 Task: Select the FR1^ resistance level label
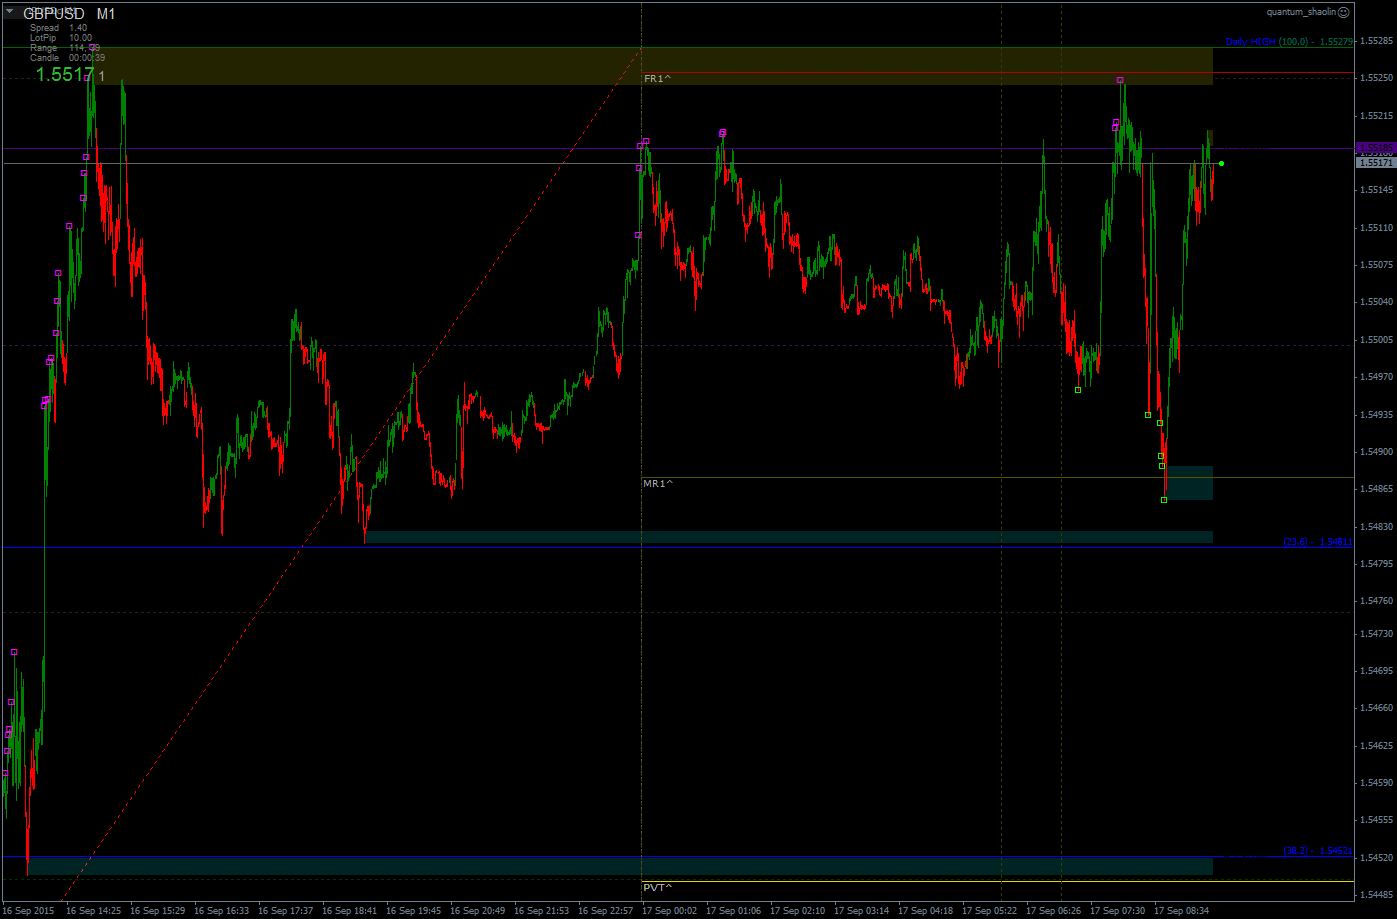657,78
